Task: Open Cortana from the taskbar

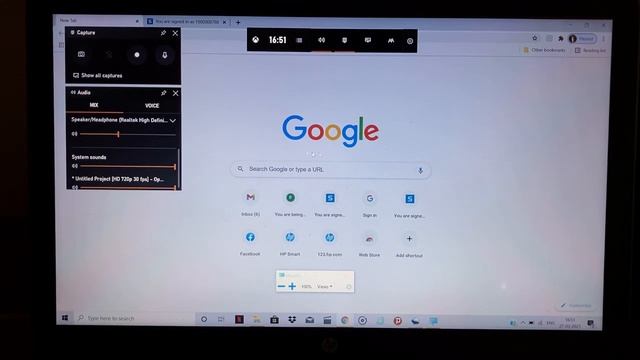Action: (204, 319)
